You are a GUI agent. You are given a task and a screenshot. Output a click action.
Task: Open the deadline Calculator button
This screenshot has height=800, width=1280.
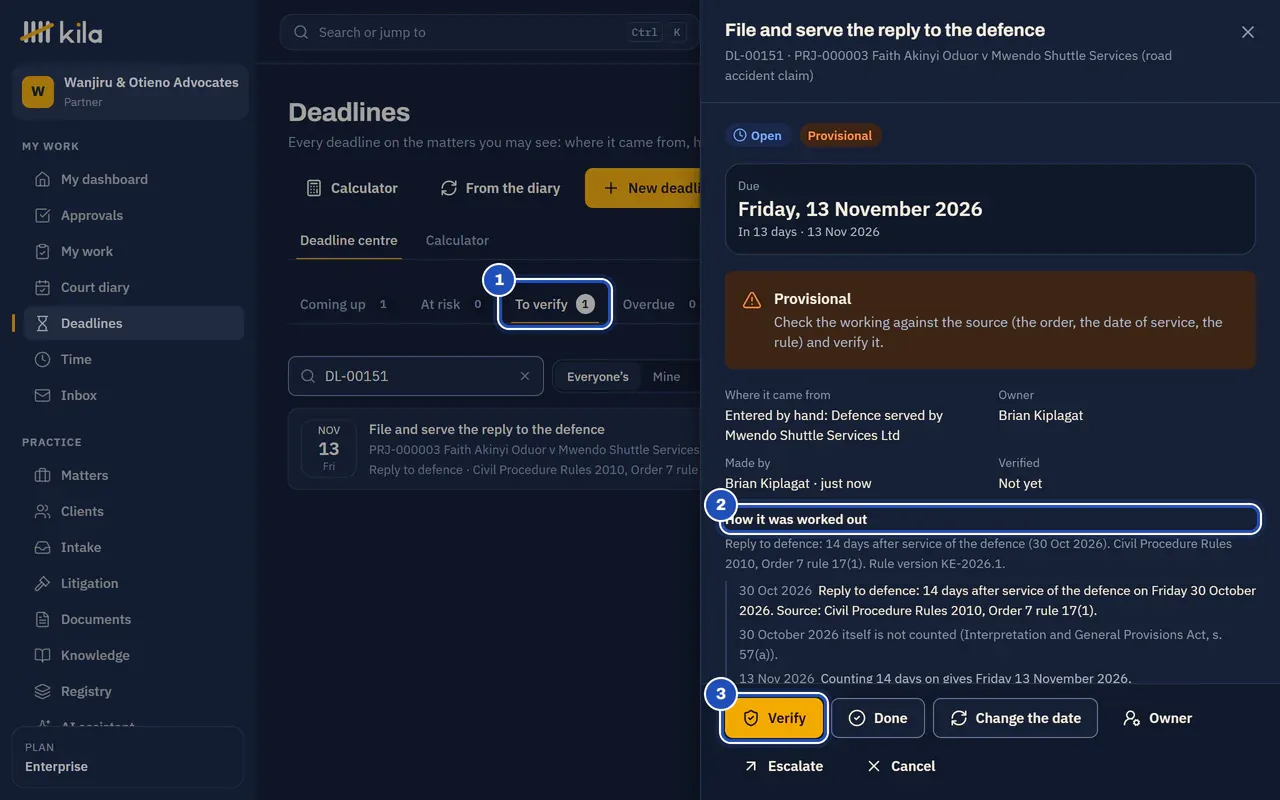[352, 188]
